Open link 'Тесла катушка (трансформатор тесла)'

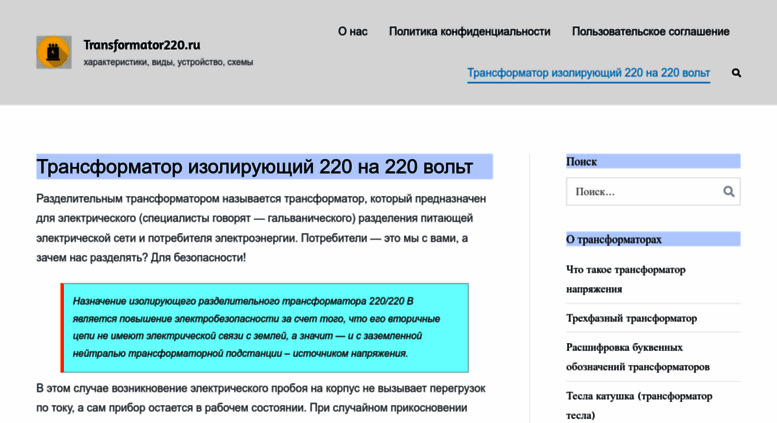click(x=639, y=405)
